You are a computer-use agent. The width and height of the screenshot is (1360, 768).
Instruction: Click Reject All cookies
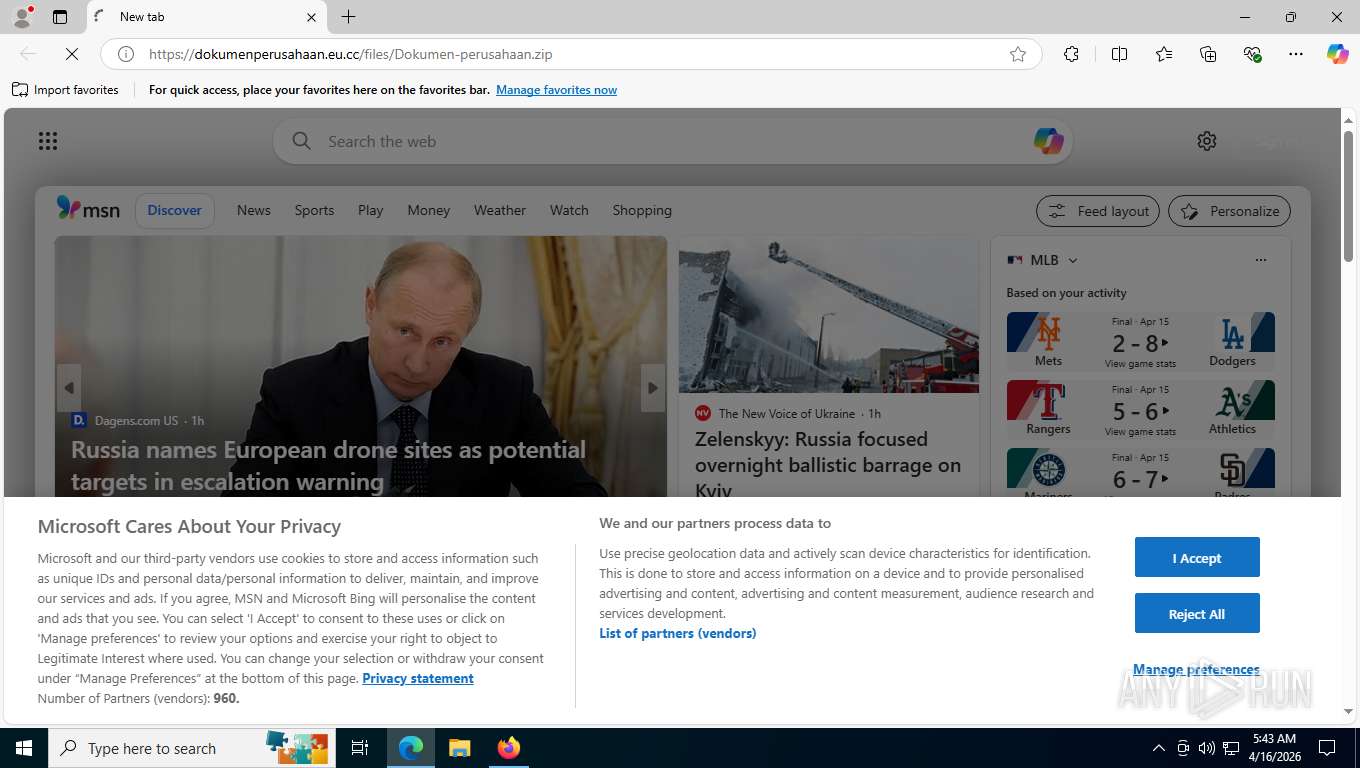click(1197, 613)
